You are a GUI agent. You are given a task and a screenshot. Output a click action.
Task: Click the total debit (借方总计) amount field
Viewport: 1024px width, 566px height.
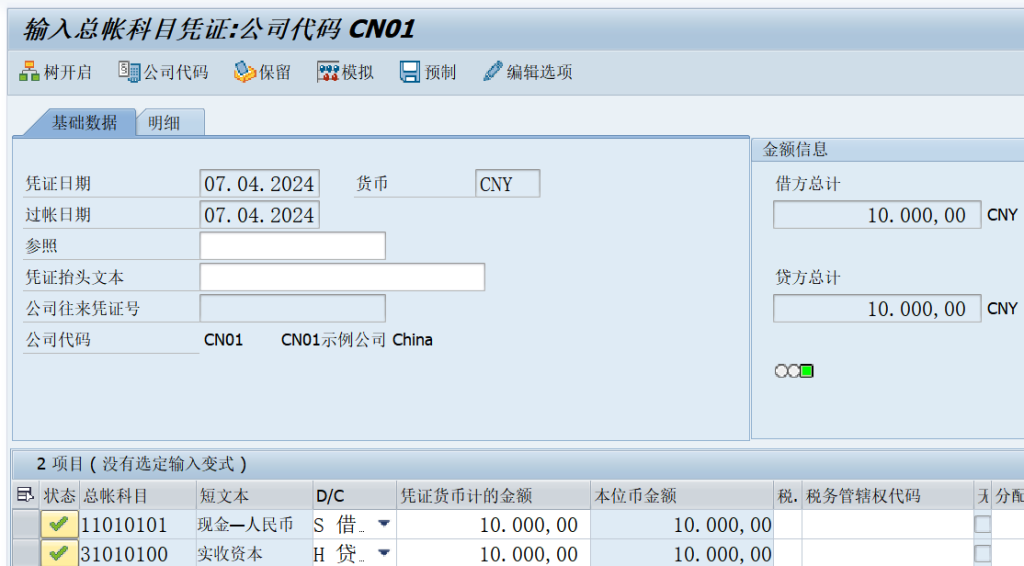click(x=877, y=215)
